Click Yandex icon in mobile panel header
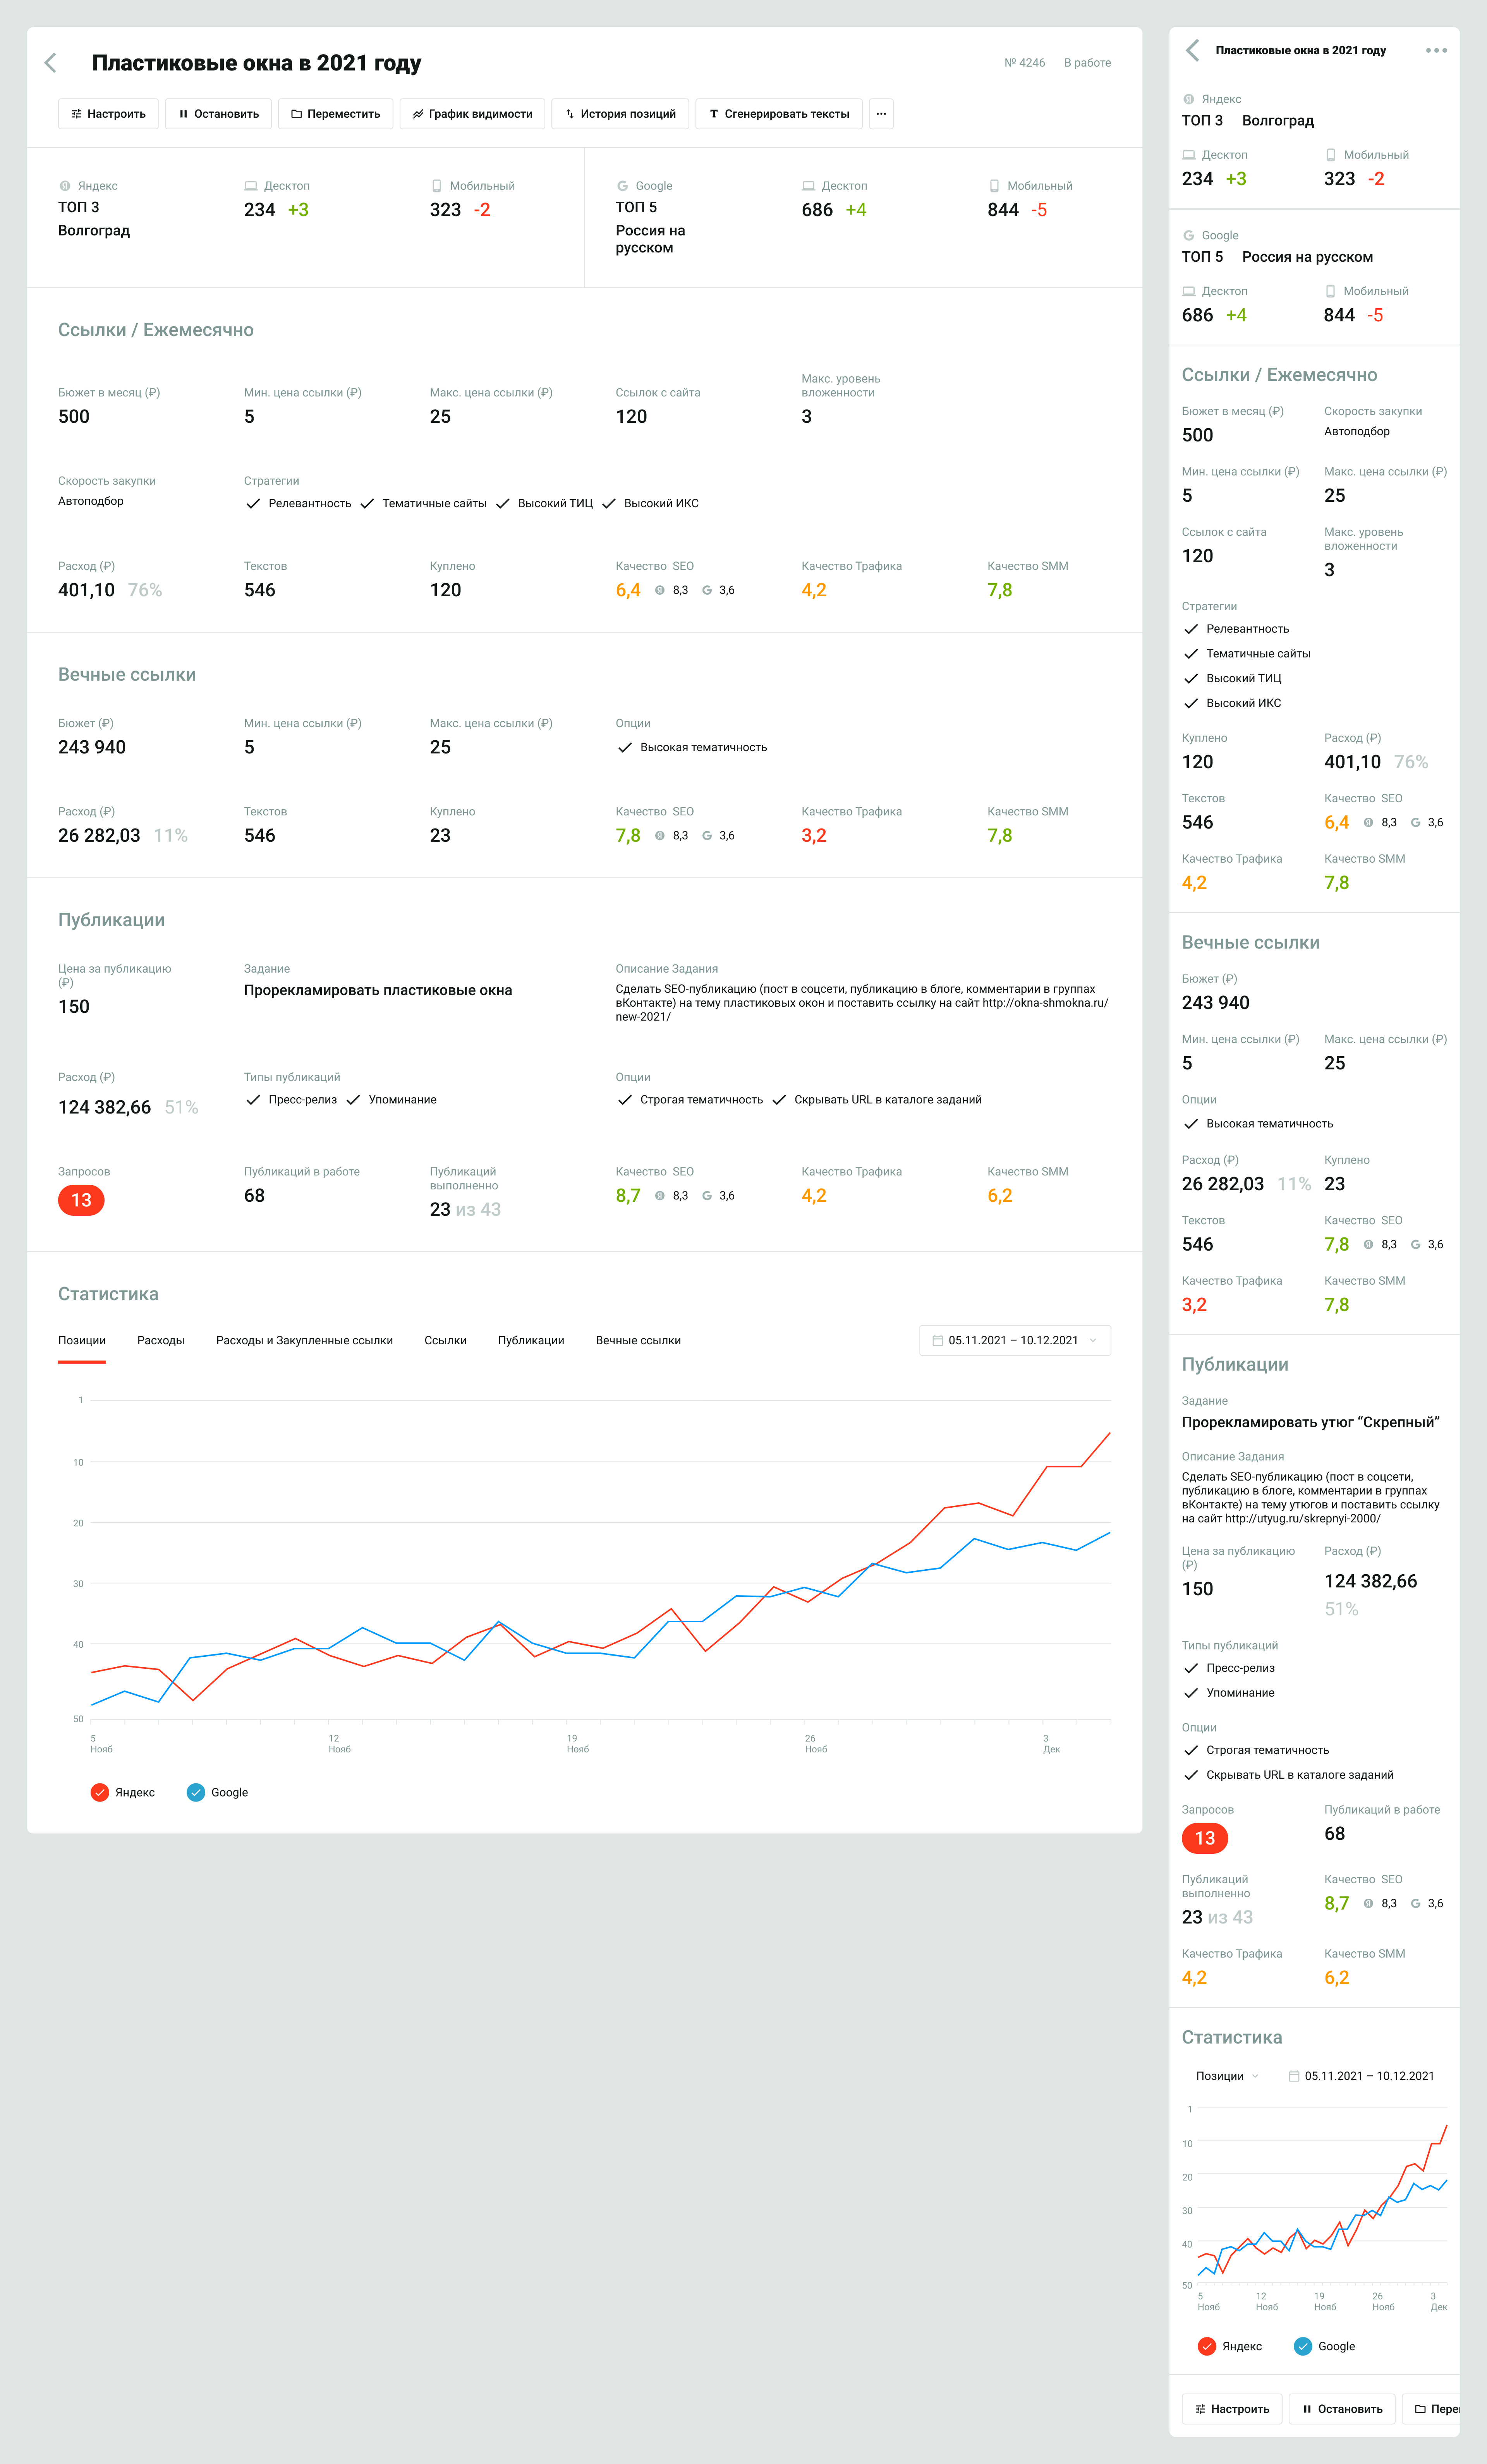Viewport: 1487px width, 2464px height. coord(1189,99)
